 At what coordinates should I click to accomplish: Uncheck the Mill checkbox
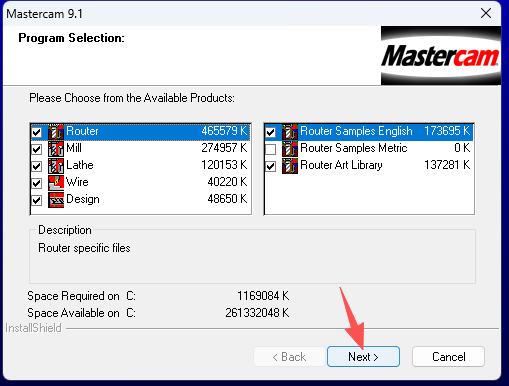37,149
